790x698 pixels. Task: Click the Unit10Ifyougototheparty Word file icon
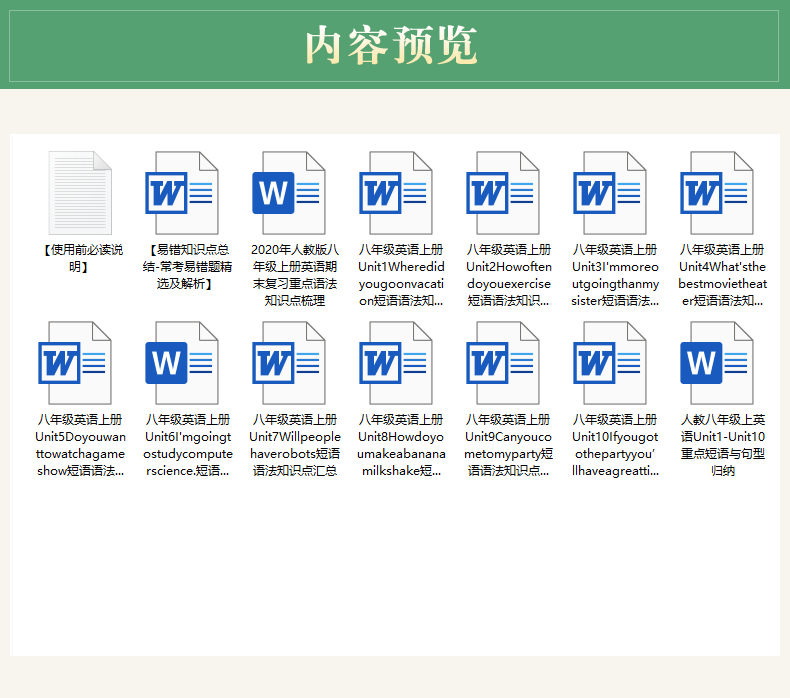(610, 363)
